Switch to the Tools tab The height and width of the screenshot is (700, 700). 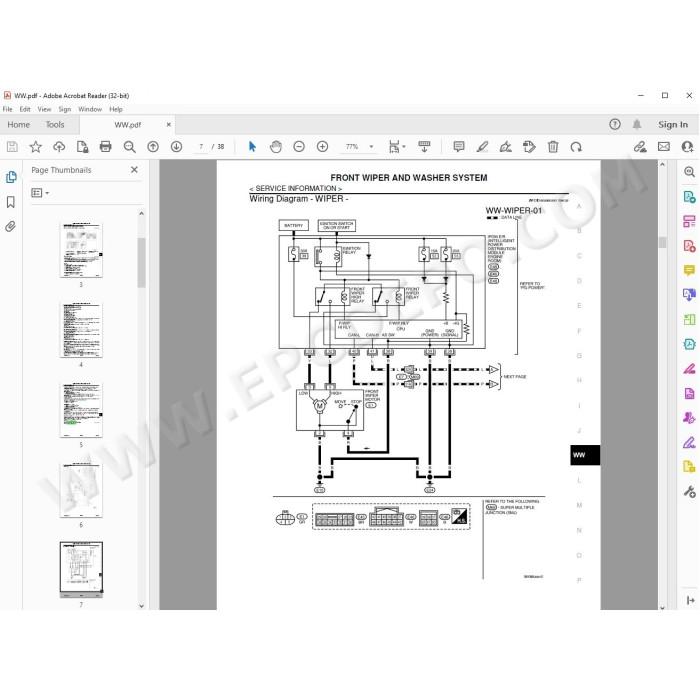pos(55,125)
